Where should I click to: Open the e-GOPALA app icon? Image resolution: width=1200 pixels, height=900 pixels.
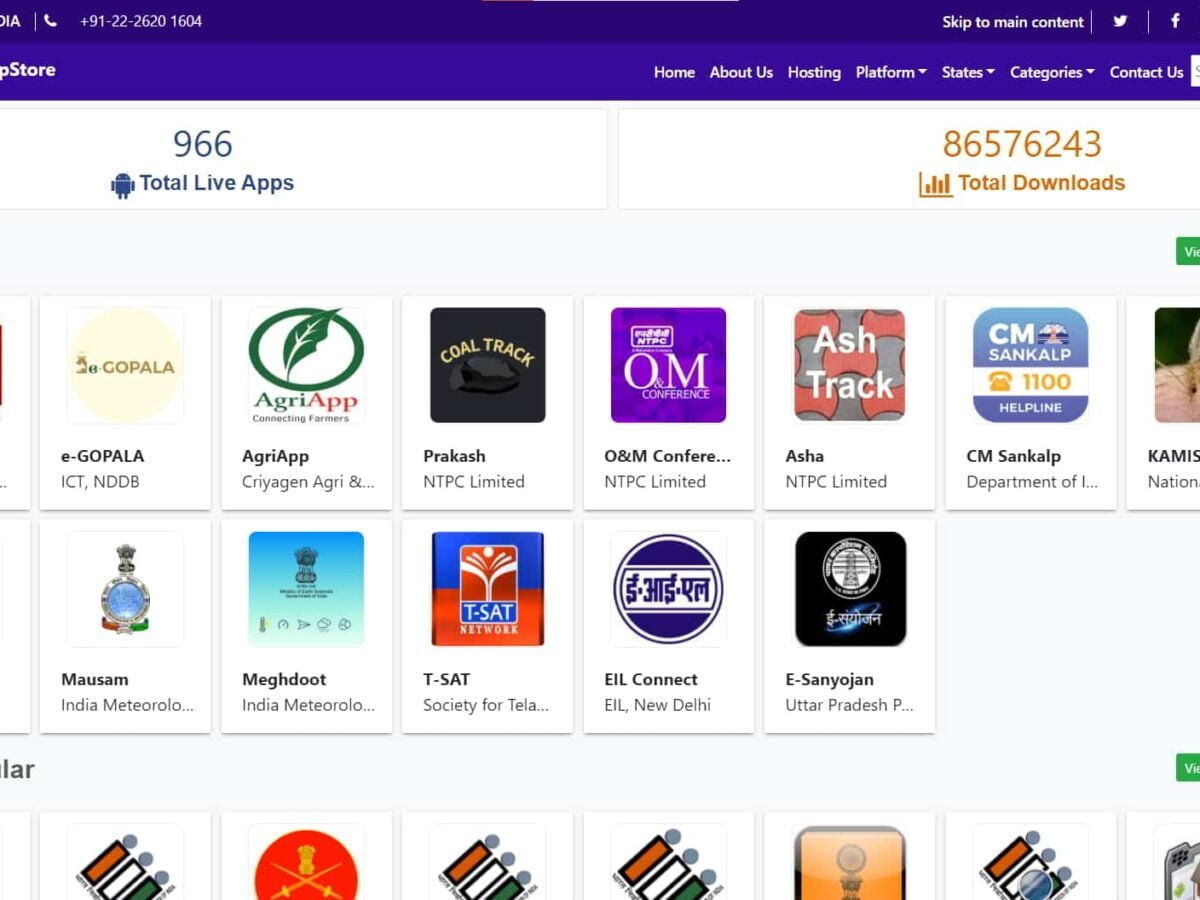click(x=125, y=365)
